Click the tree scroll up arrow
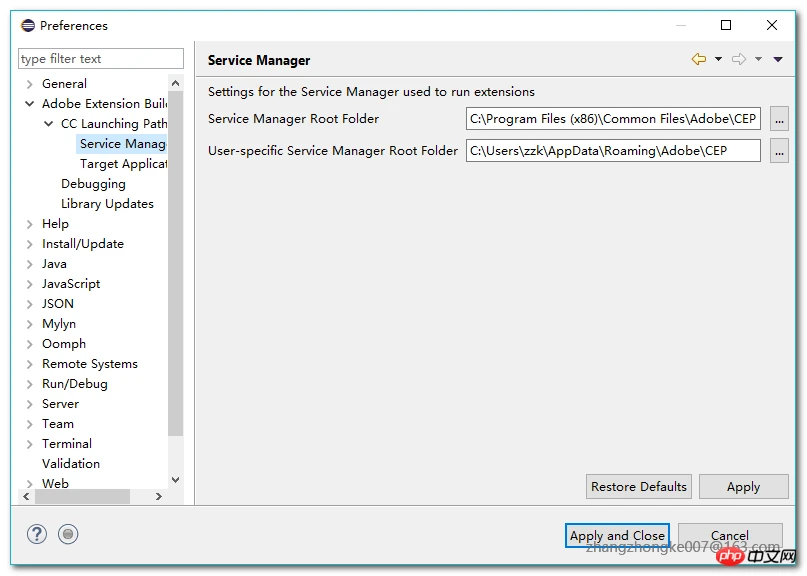Image resolution: width=807 pixels, height=576 pixels. tap(176, 83)
